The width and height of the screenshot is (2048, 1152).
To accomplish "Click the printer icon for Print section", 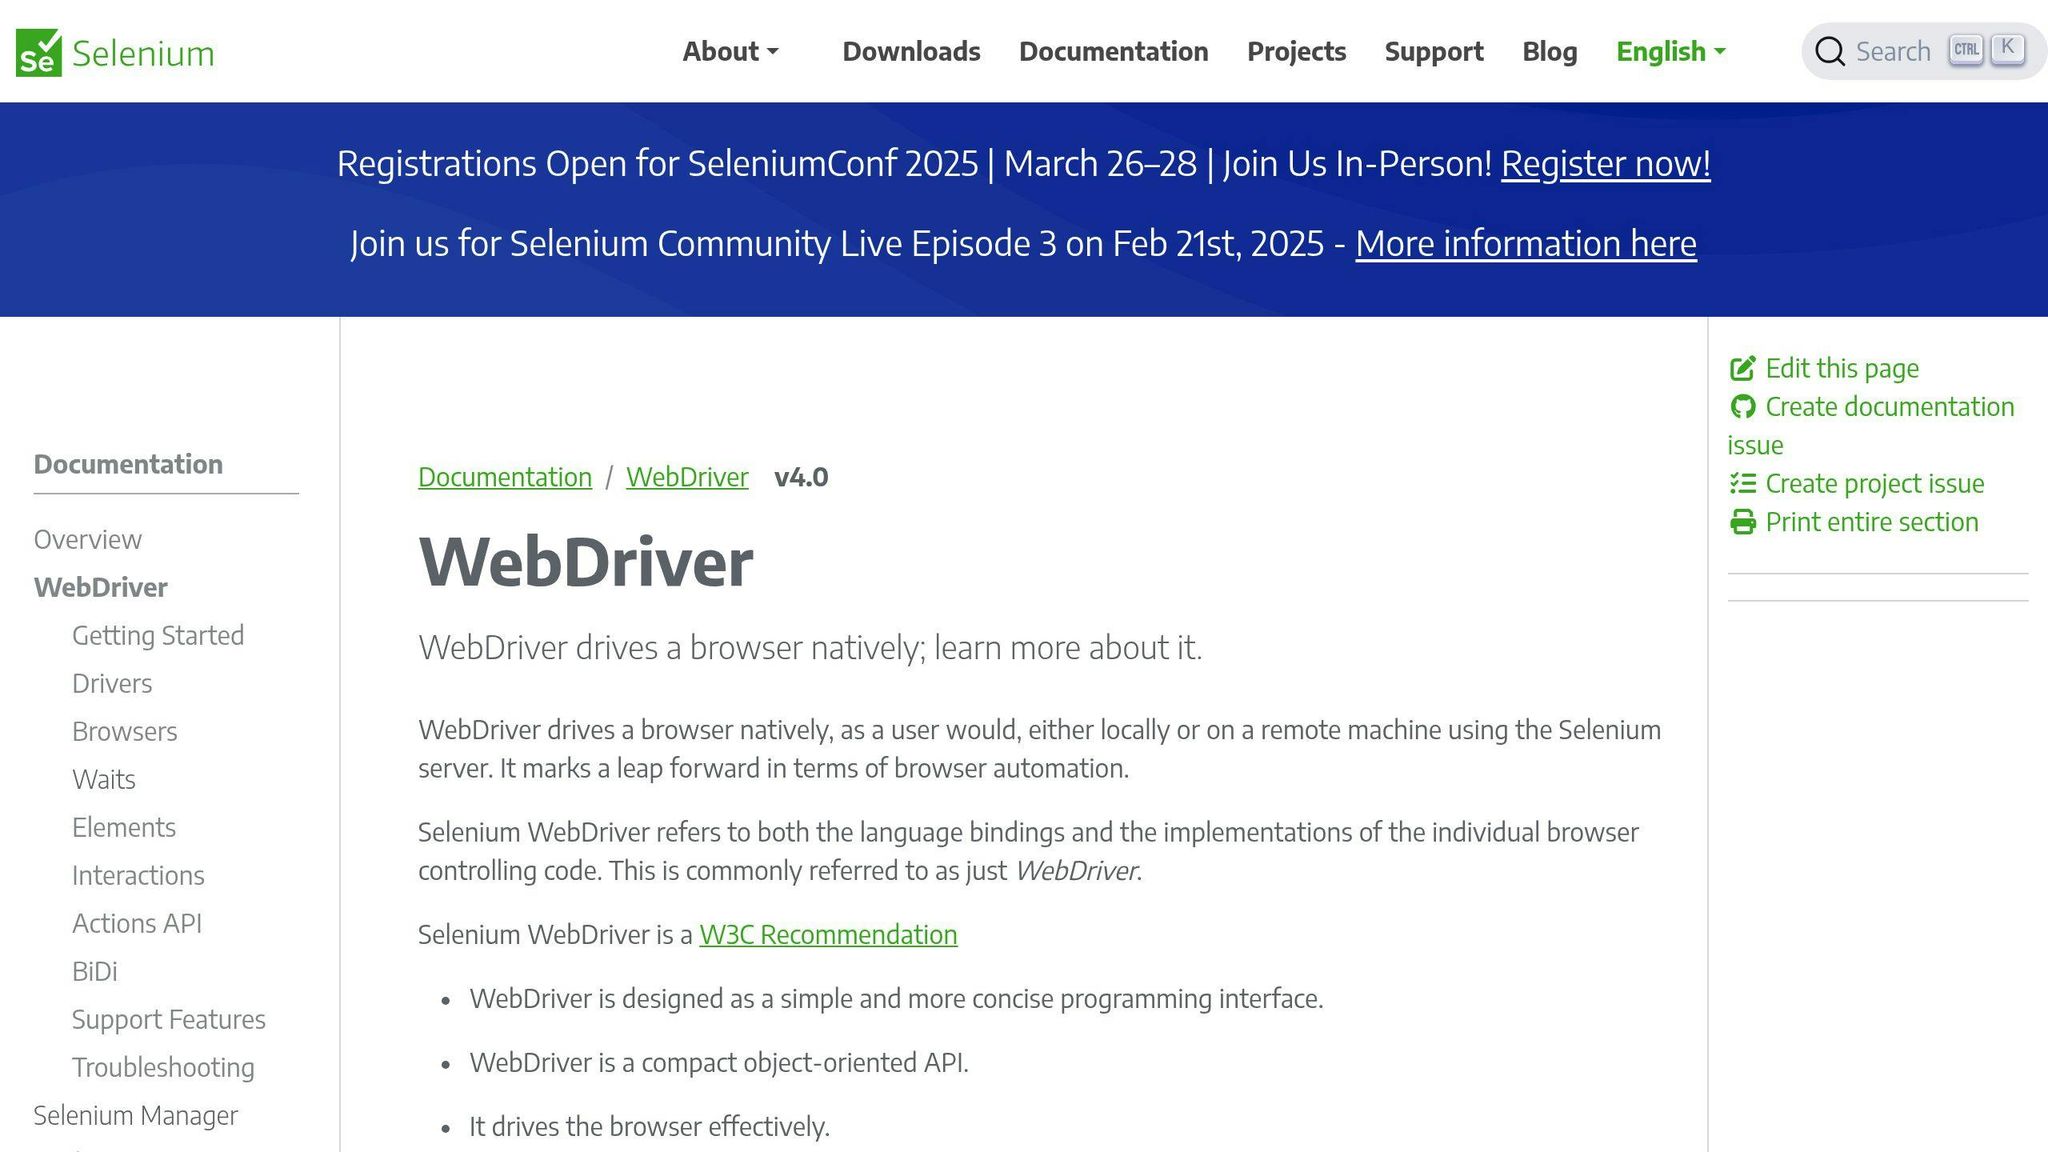I will pos(1742,522).
